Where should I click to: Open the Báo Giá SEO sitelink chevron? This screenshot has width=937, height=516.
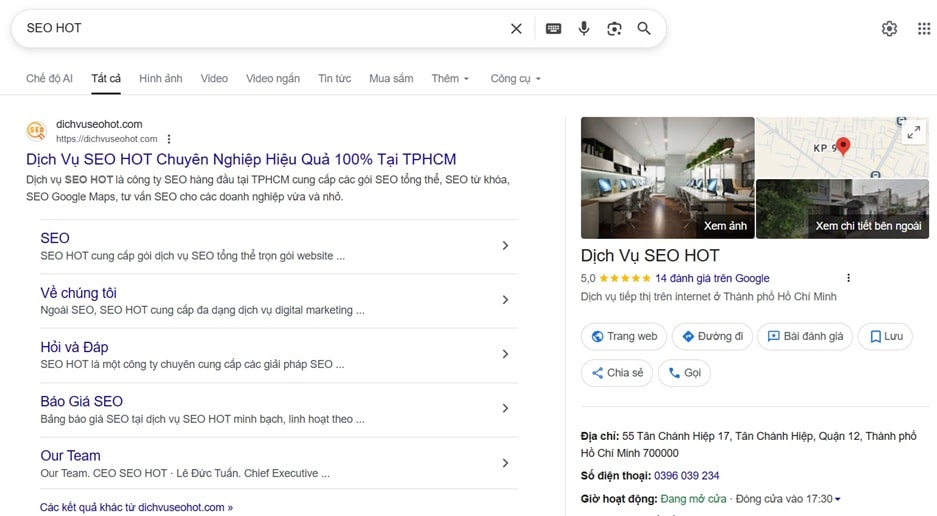(x=506, y=408)
